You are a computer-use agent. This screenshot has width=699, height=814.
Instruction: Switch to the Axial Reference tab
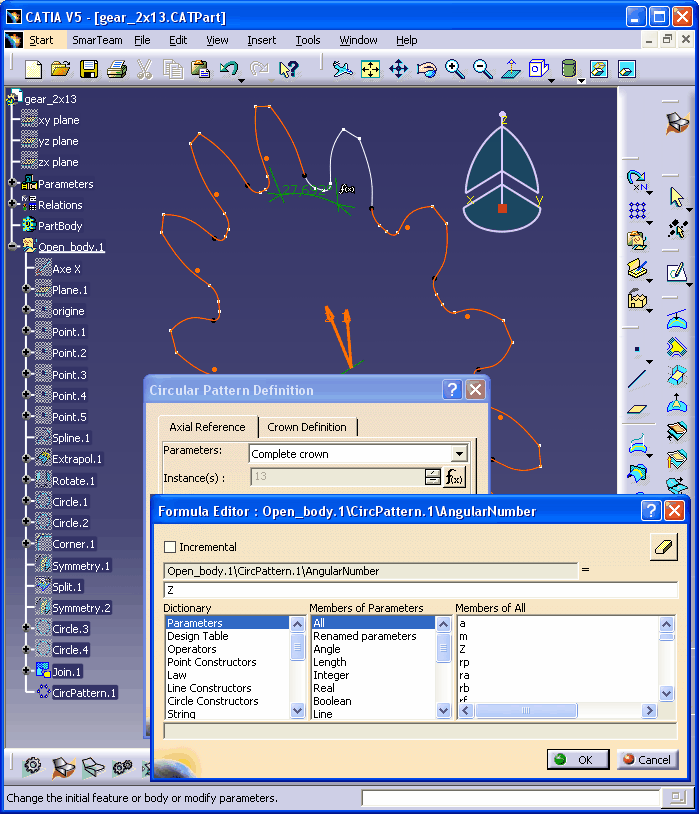tap(207, 427)
